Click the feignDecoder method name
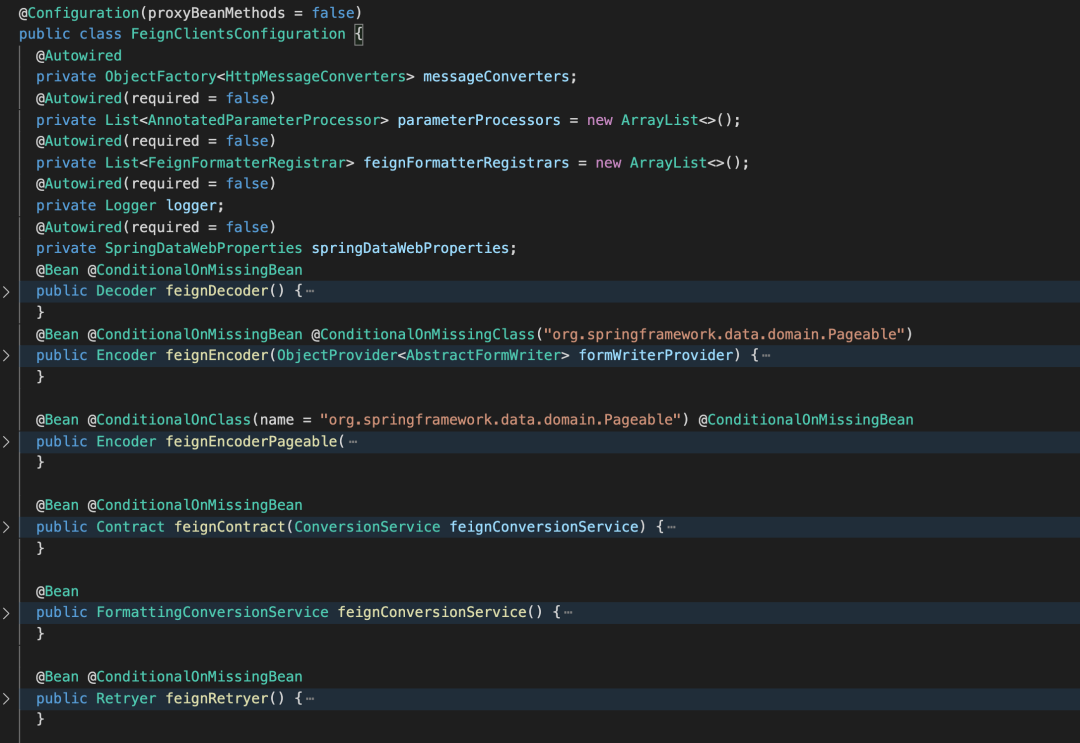This screenshot has width=1080, height=743. pyautogui.click(x=216, y=291)
